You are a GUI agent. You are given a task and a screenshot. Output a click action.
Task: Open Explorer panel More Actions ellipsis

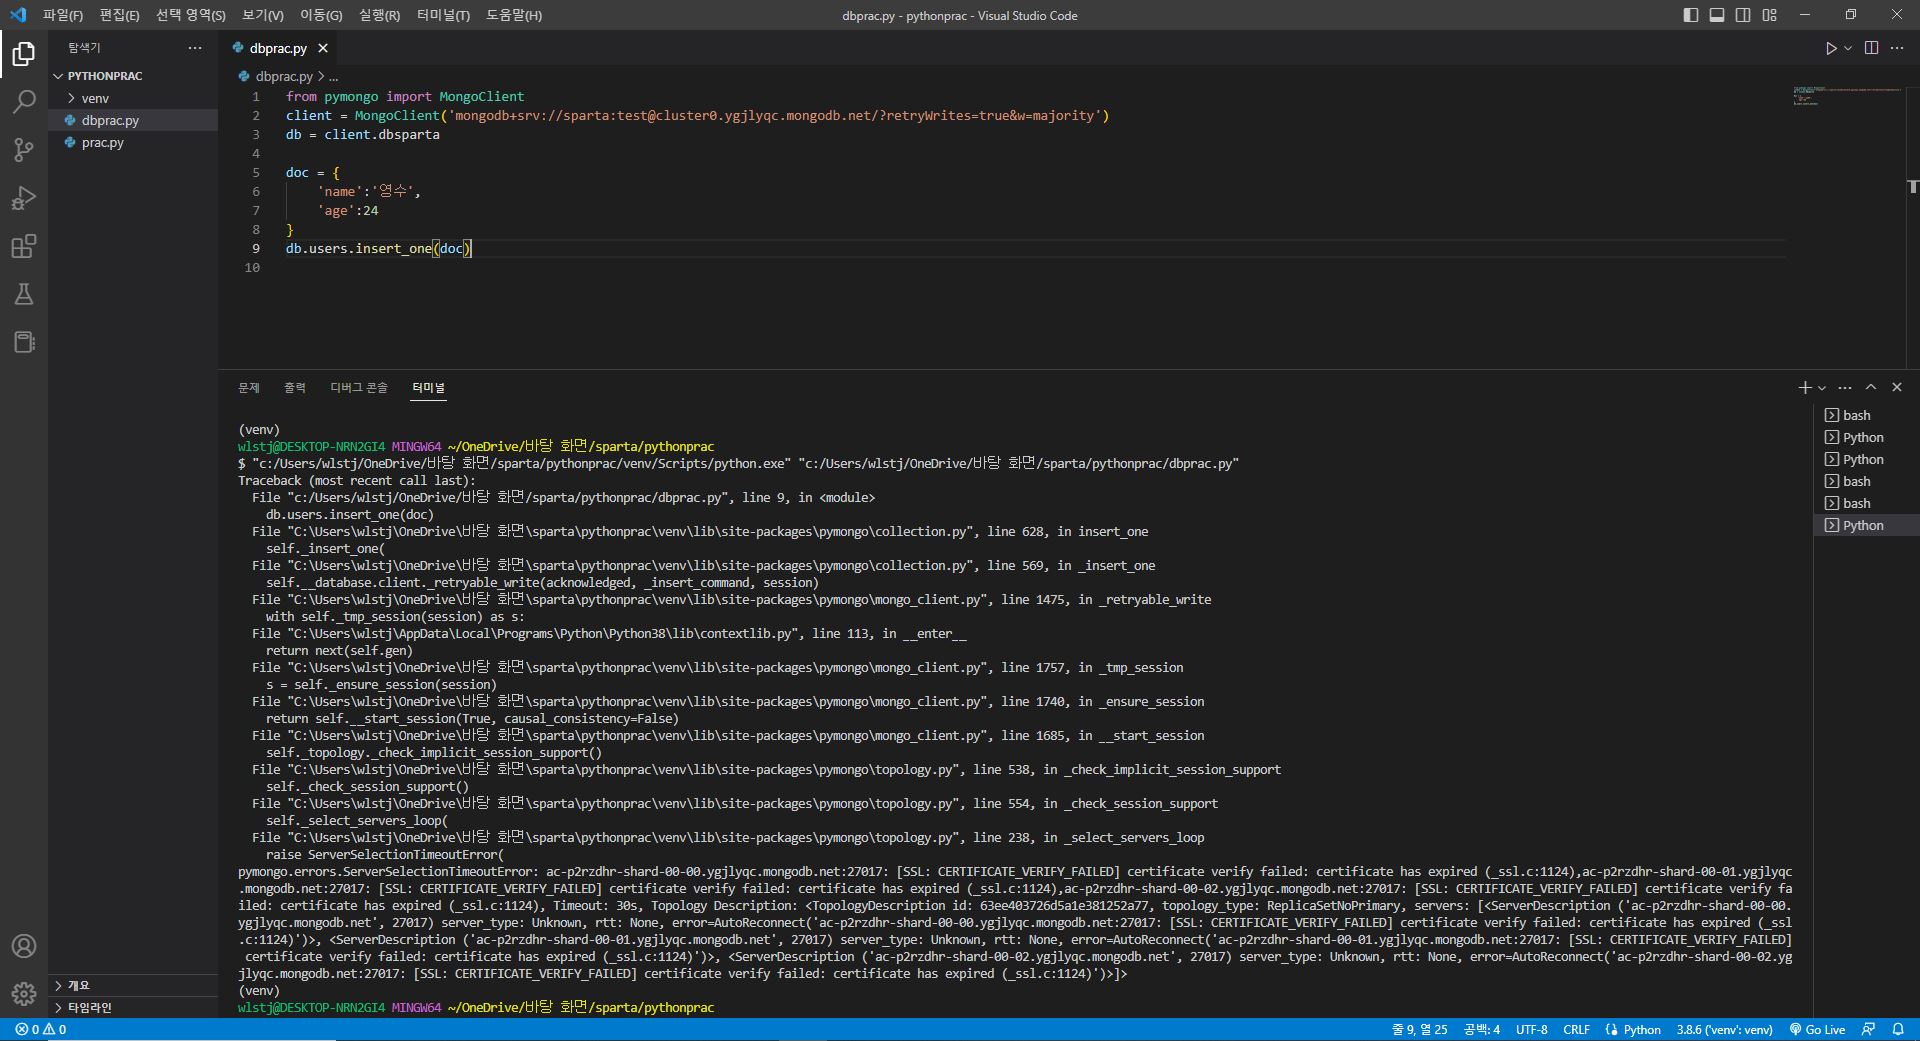tap(195, 48)
